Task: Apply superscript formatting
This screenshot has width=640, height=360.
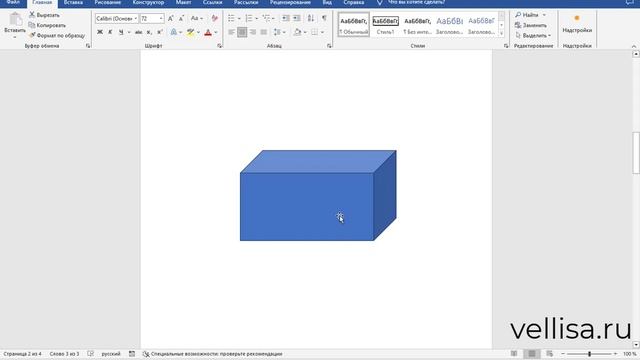Action: click(x=160, y=32)
